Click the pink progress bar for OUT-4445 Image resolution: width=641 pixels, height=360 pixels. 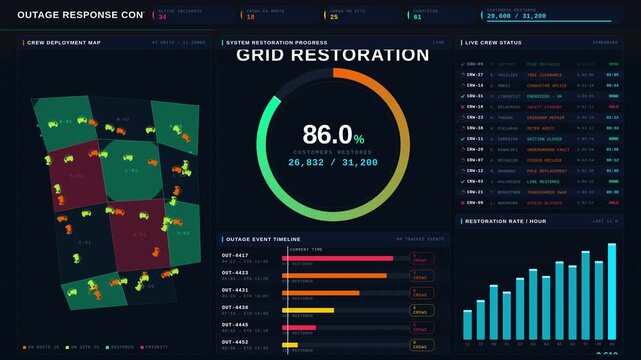point(299,328)
